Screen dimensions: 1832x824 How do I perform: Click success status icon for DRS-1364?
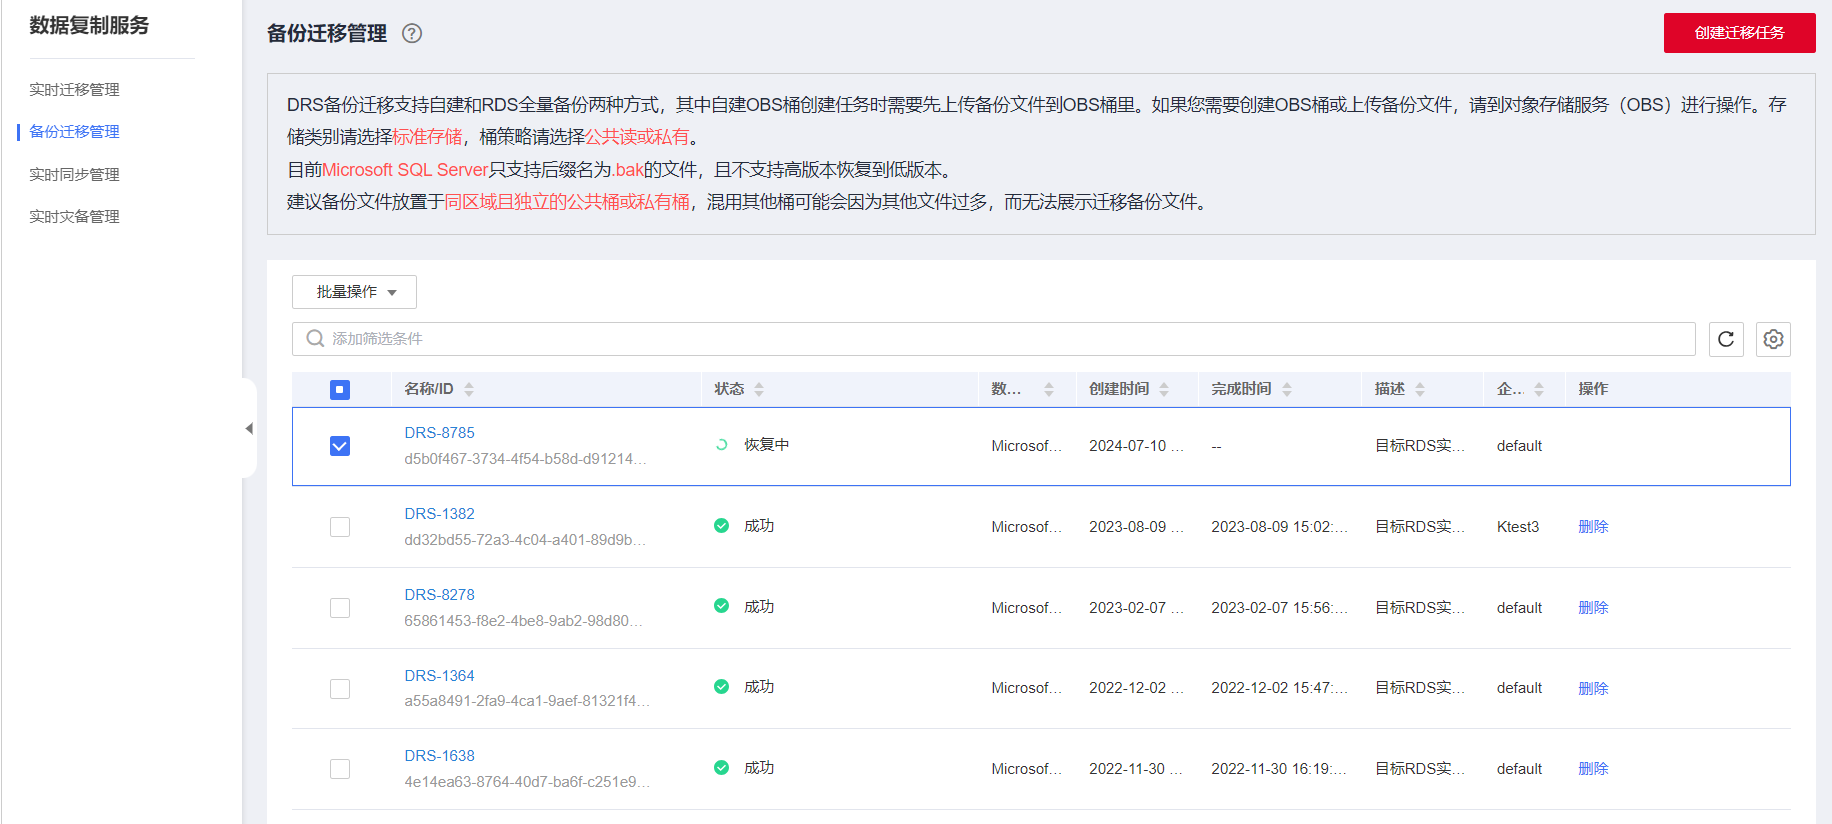pos(721,687)
